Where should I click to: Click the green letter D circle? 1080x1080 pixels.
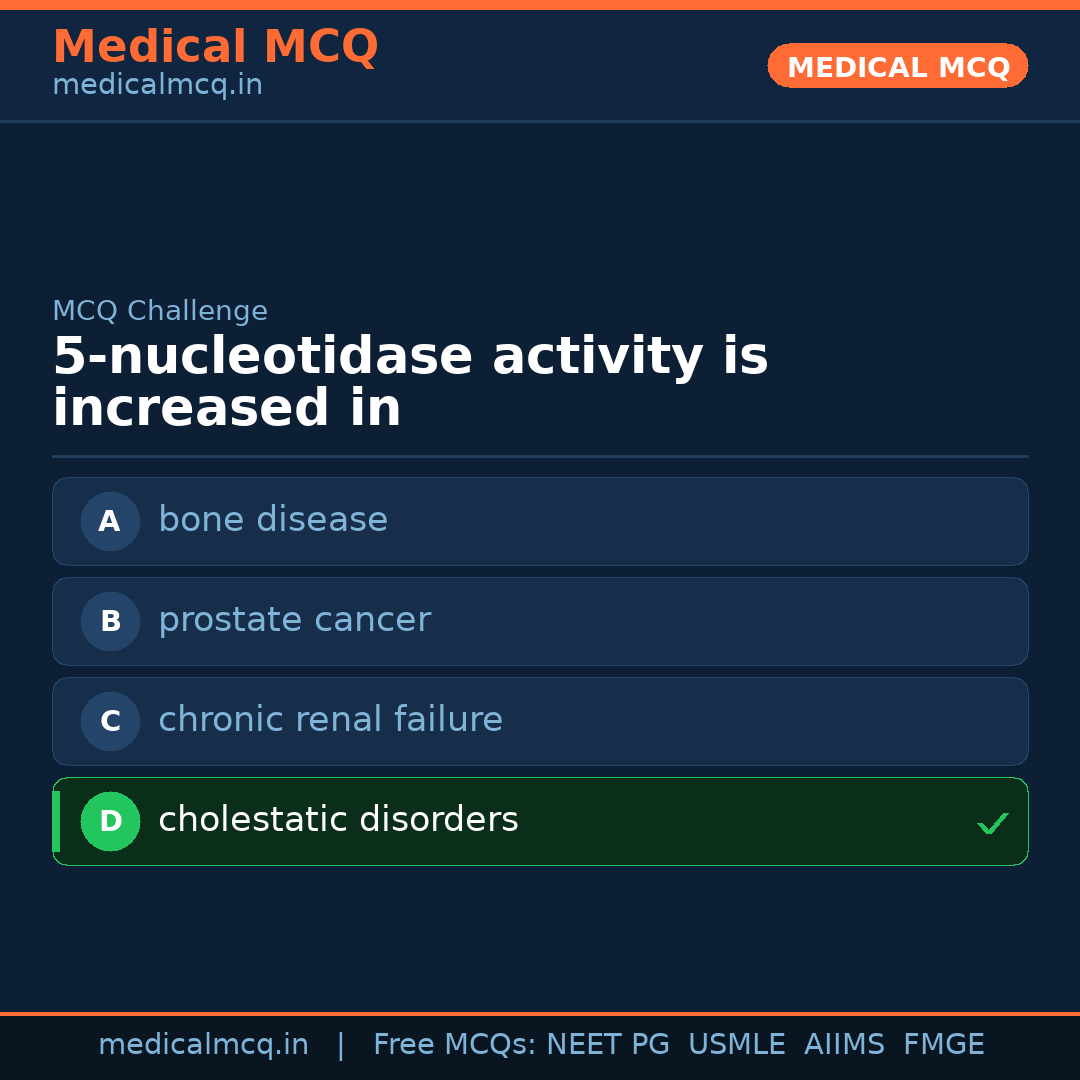pyautogui.click(x=110, y=821)
